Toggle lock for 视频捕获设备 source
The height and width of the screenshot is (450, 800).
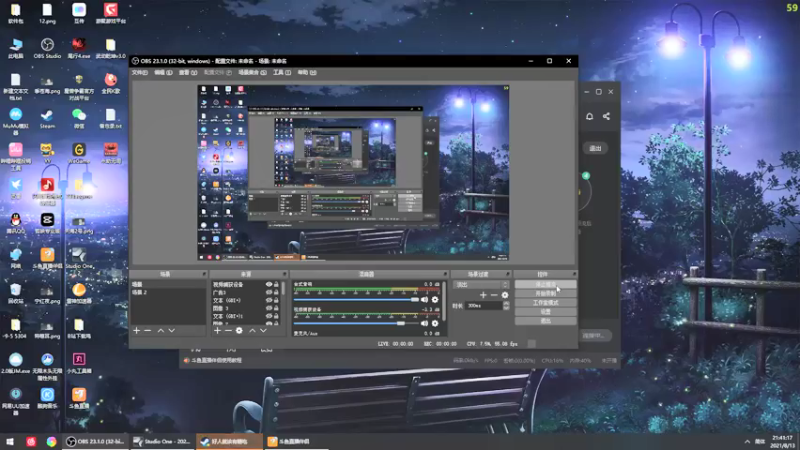coord(277,285)
